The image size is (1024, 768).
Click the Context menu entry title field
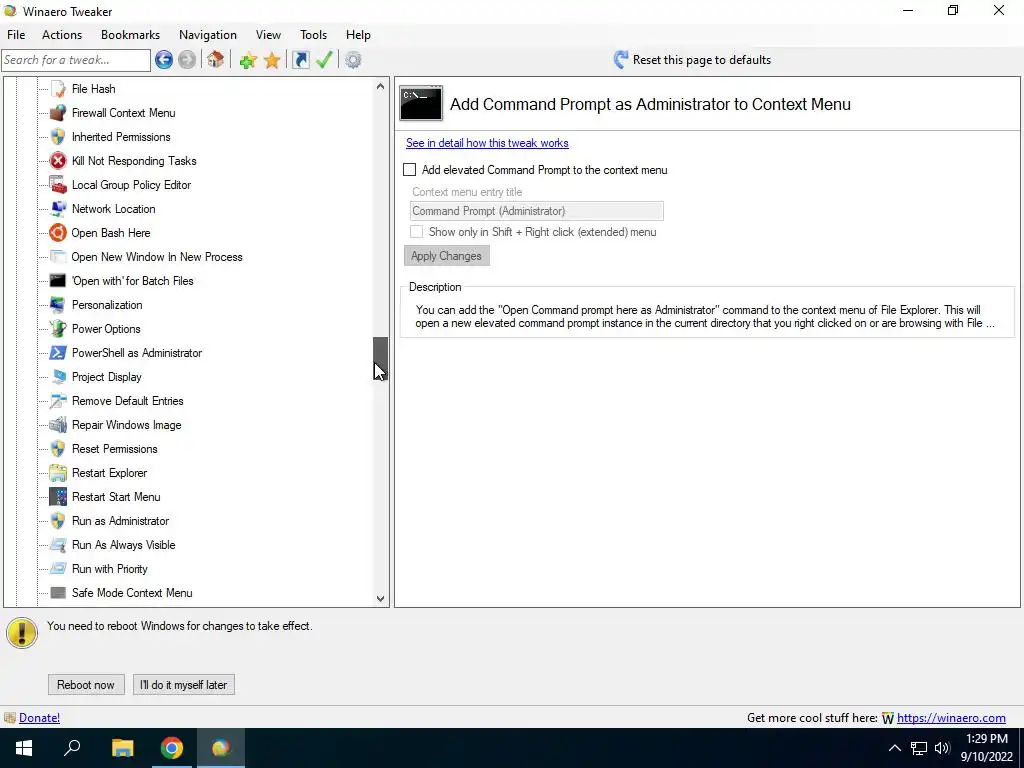pyautogui.click(x=537, y=211)
